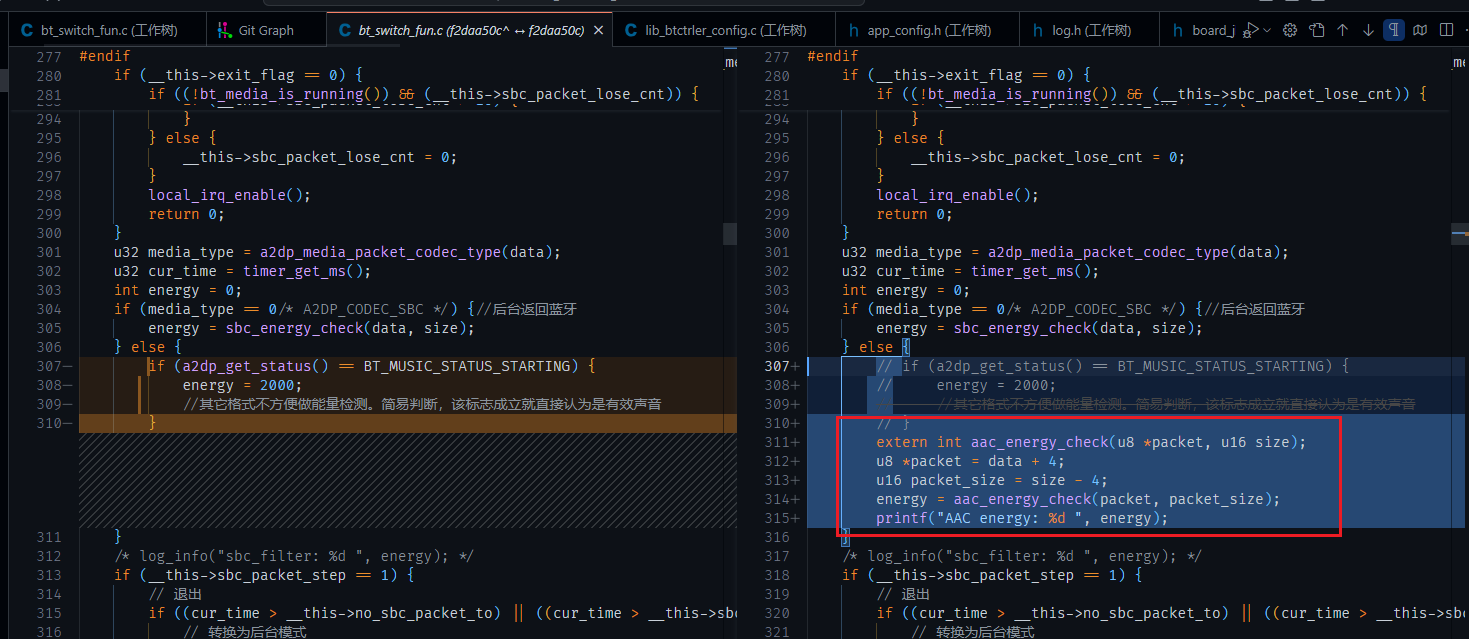Open the run options dropdown arrow

tap(1267, 30)
